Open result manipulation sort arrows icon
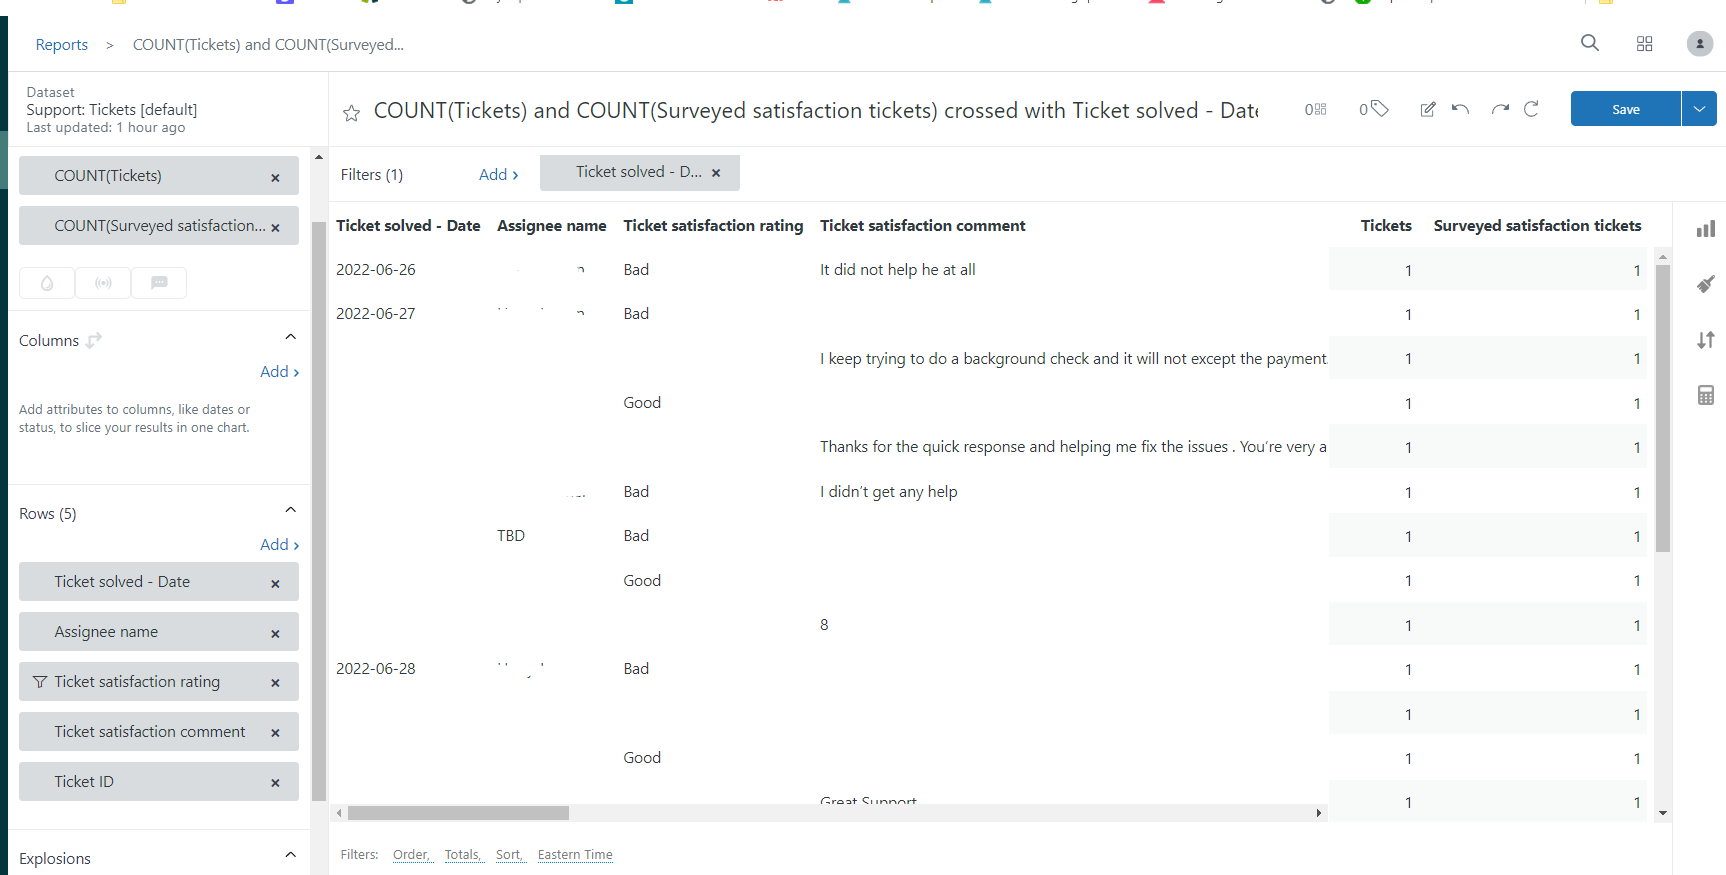This screenshot has height=875, width=1726. (x=1706, y=340)
